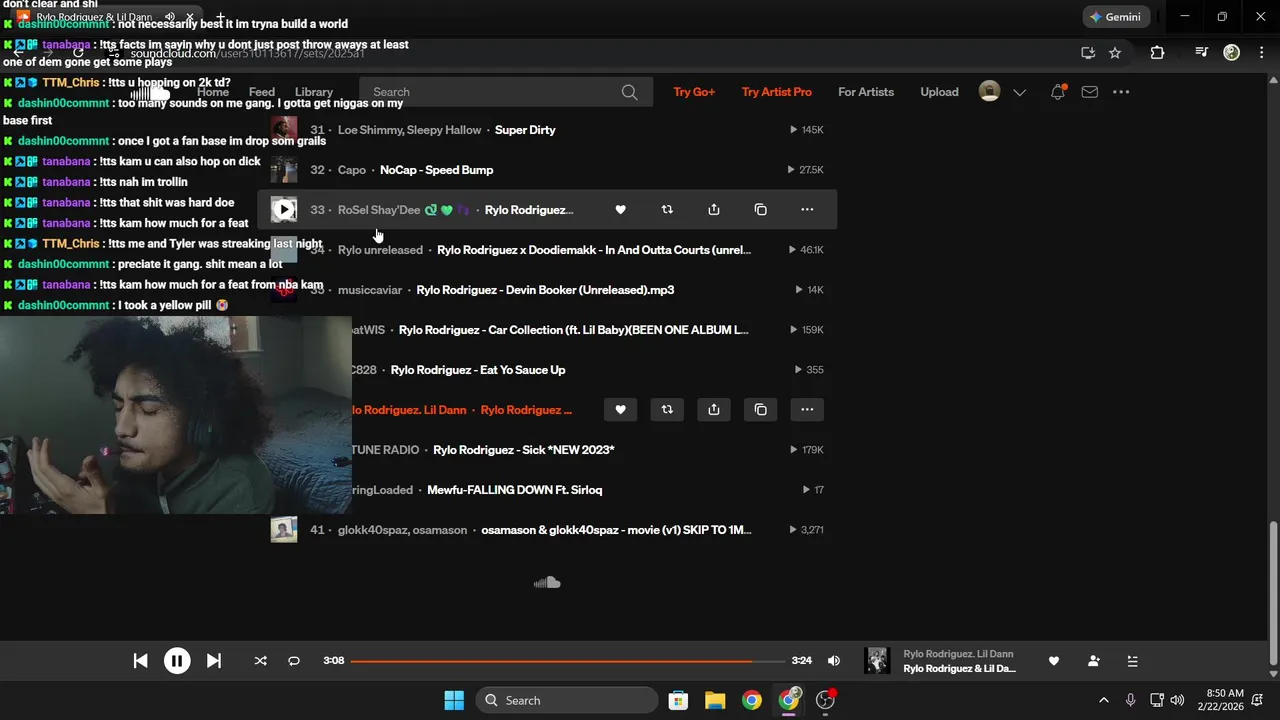Go to Home tab in SoundCloud

point(213,92)
